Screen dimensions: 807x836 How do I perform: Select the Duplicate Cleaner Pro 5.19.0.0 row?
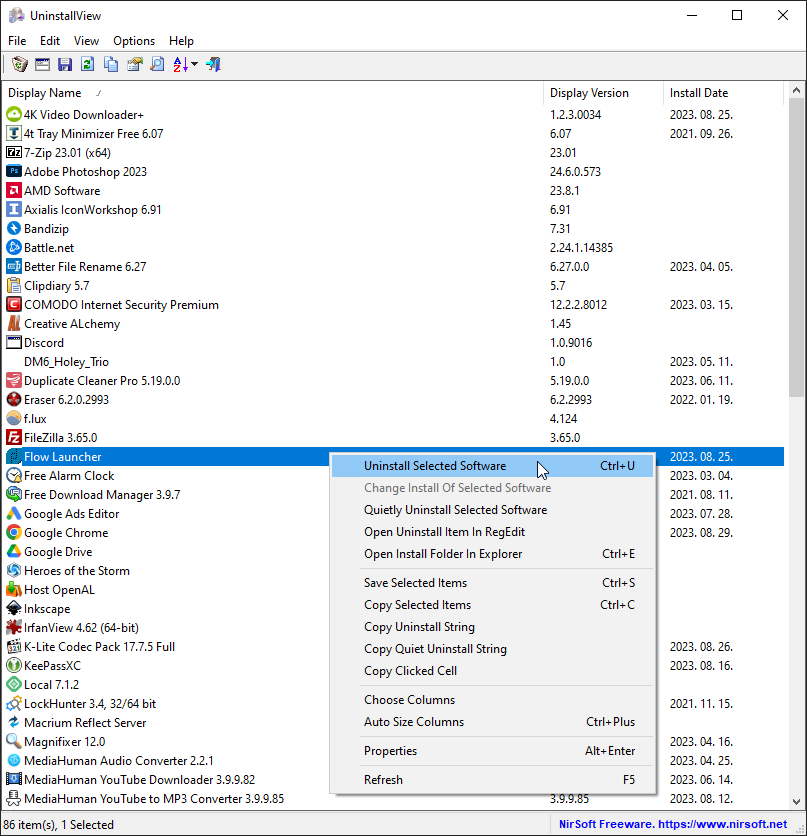(393, 381)
